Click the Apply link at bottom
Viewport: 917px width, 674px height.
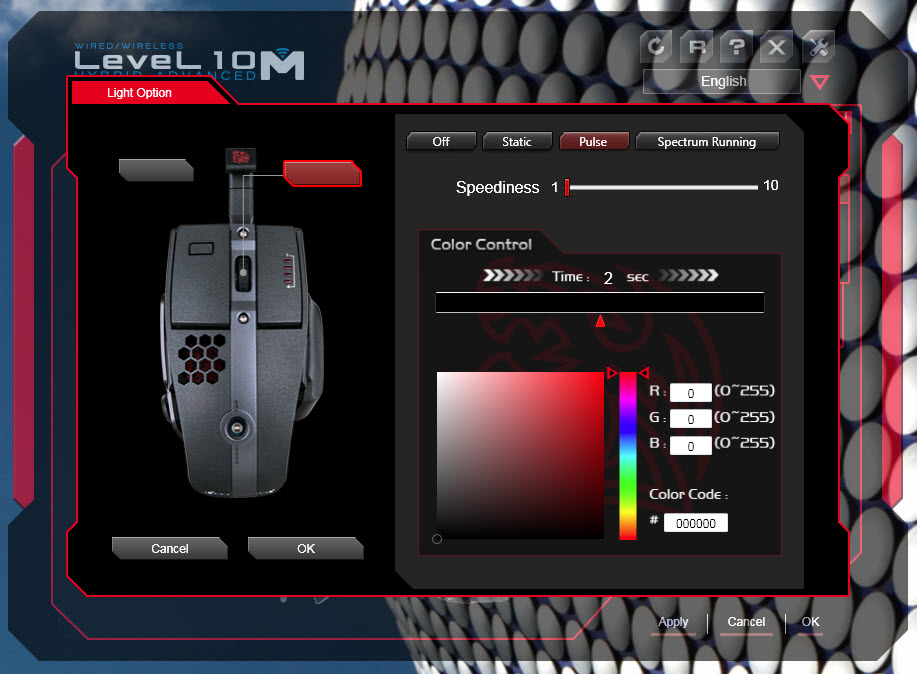click(673, 622)
